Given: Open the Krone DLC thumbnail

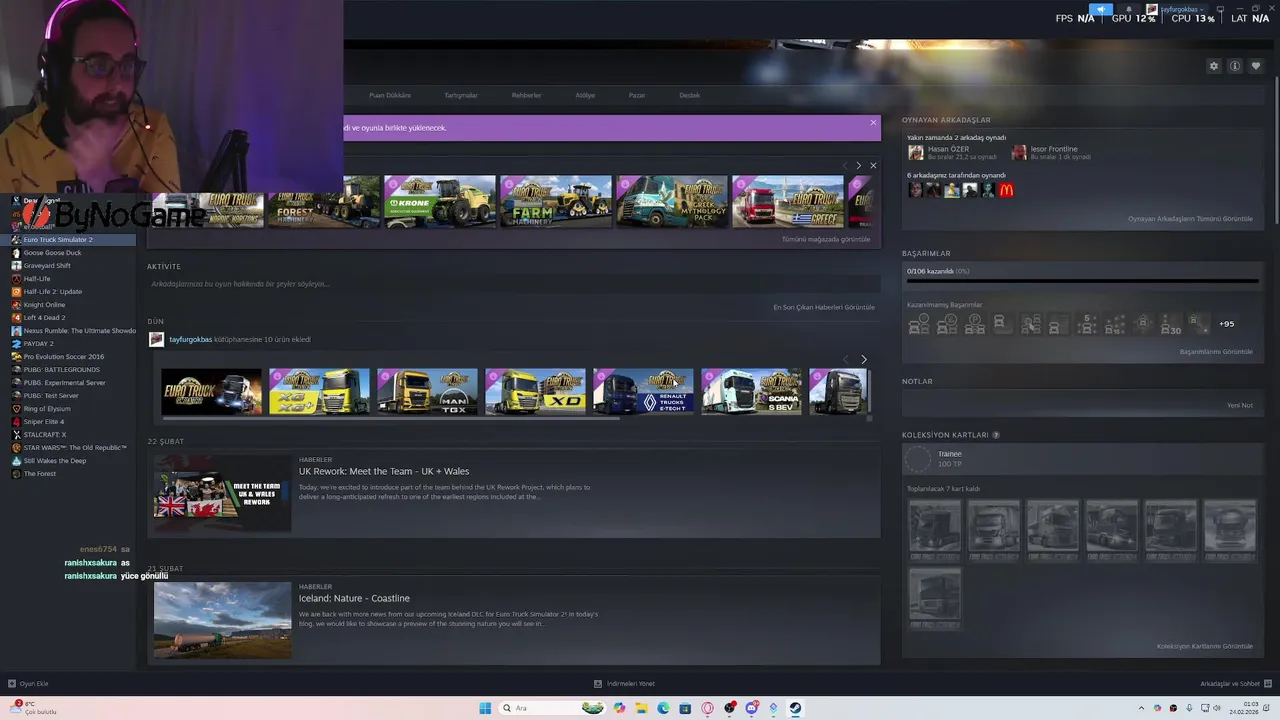Looking at the screenshot, I should click(x=440, y=202).
